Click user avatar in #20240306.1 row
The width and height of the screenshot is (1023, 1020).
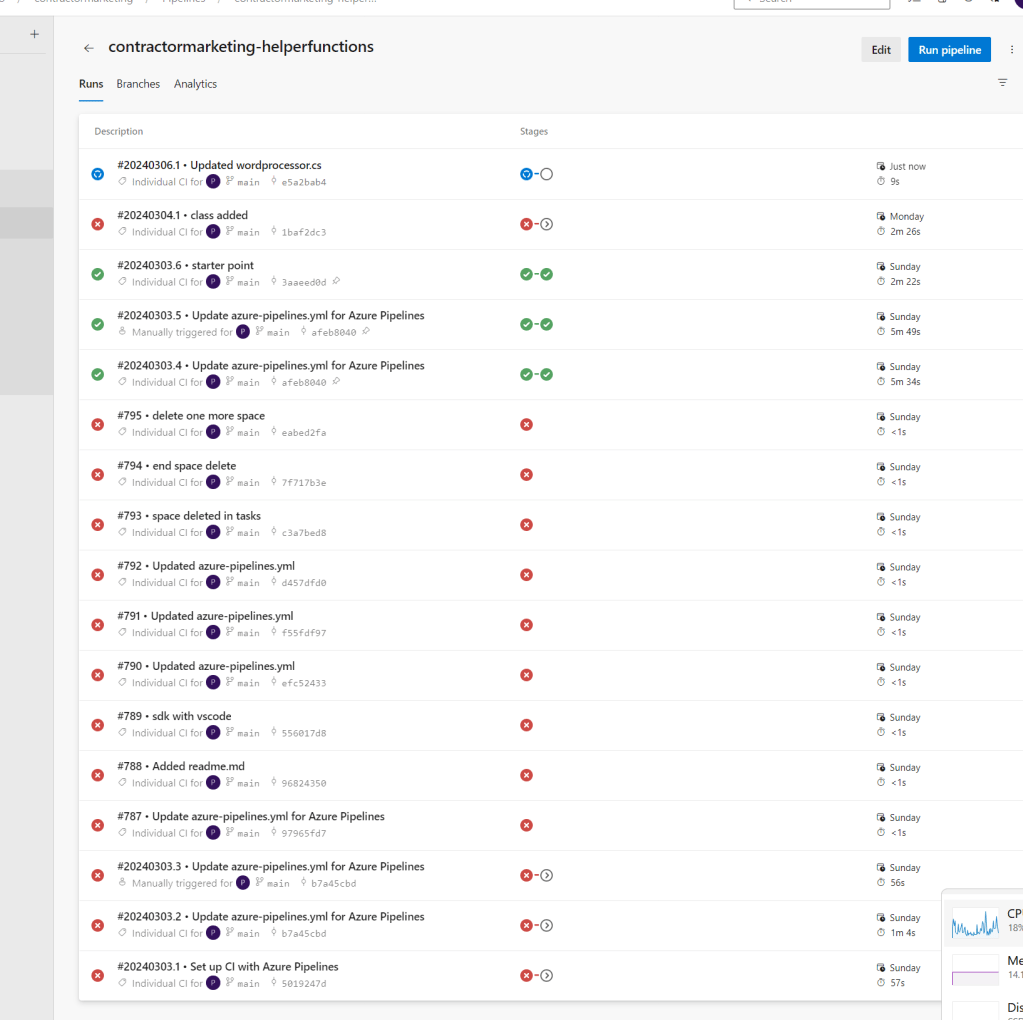coord(213,181)
